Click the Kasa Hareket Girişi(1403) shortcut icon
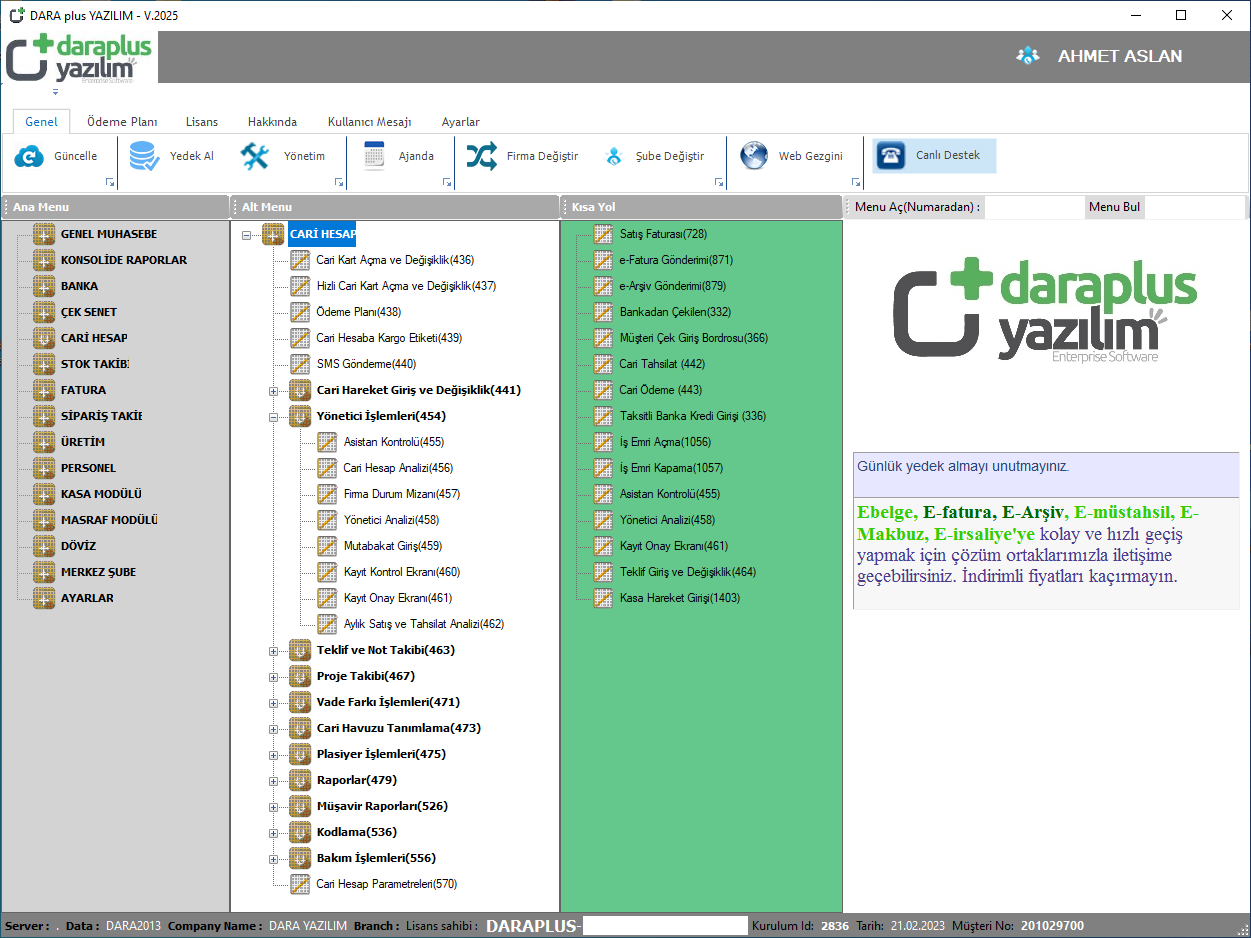The width and height of the screenshot is (1251, 938). (x=603, y=598)
